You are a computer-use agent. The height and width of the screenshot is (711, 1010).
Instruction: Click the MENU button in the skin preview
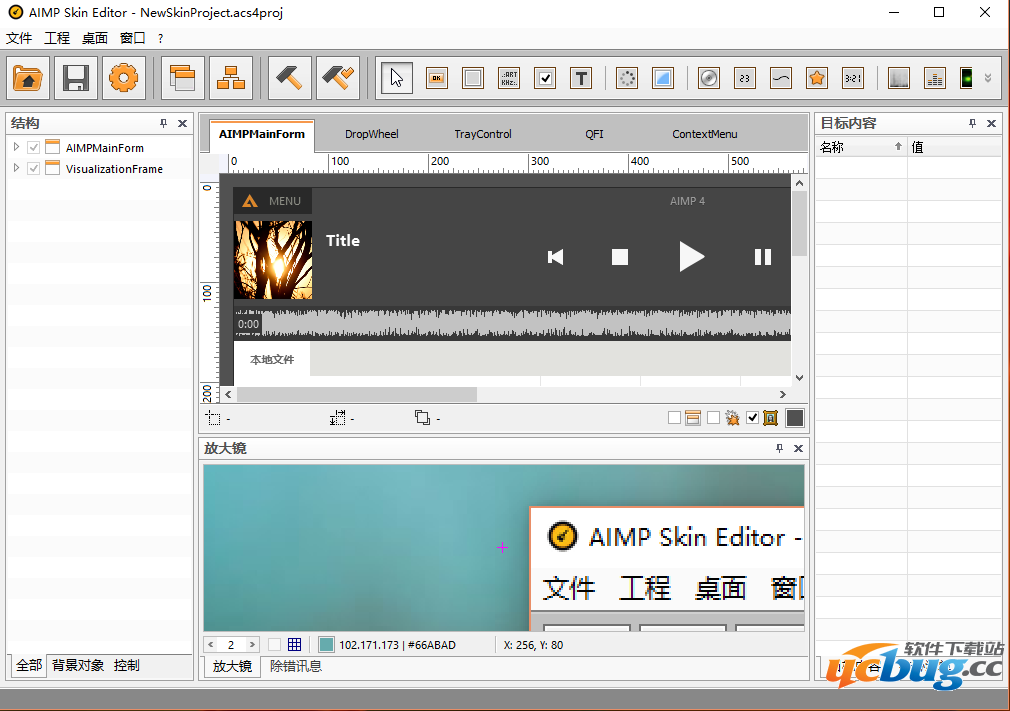(x=273, y=201)
